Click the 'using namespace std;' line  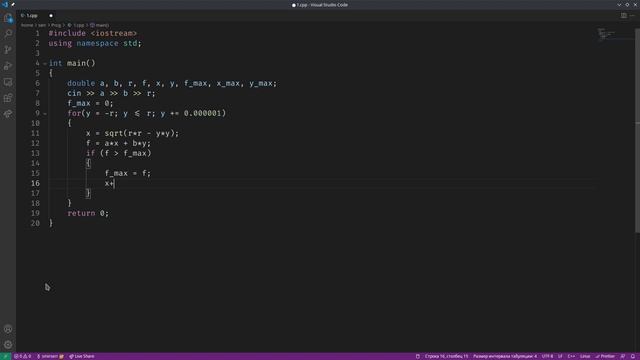(x=95, y=43)
